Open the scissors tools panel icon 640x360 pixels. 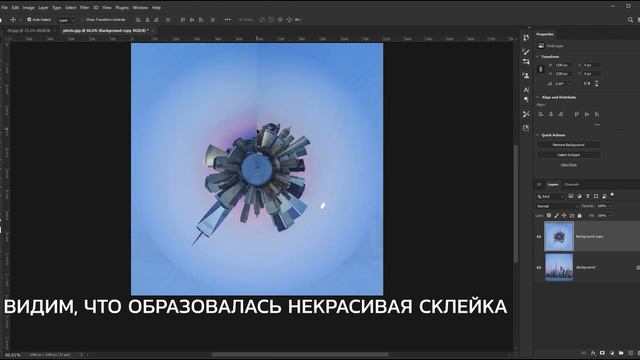pos(526,114)
